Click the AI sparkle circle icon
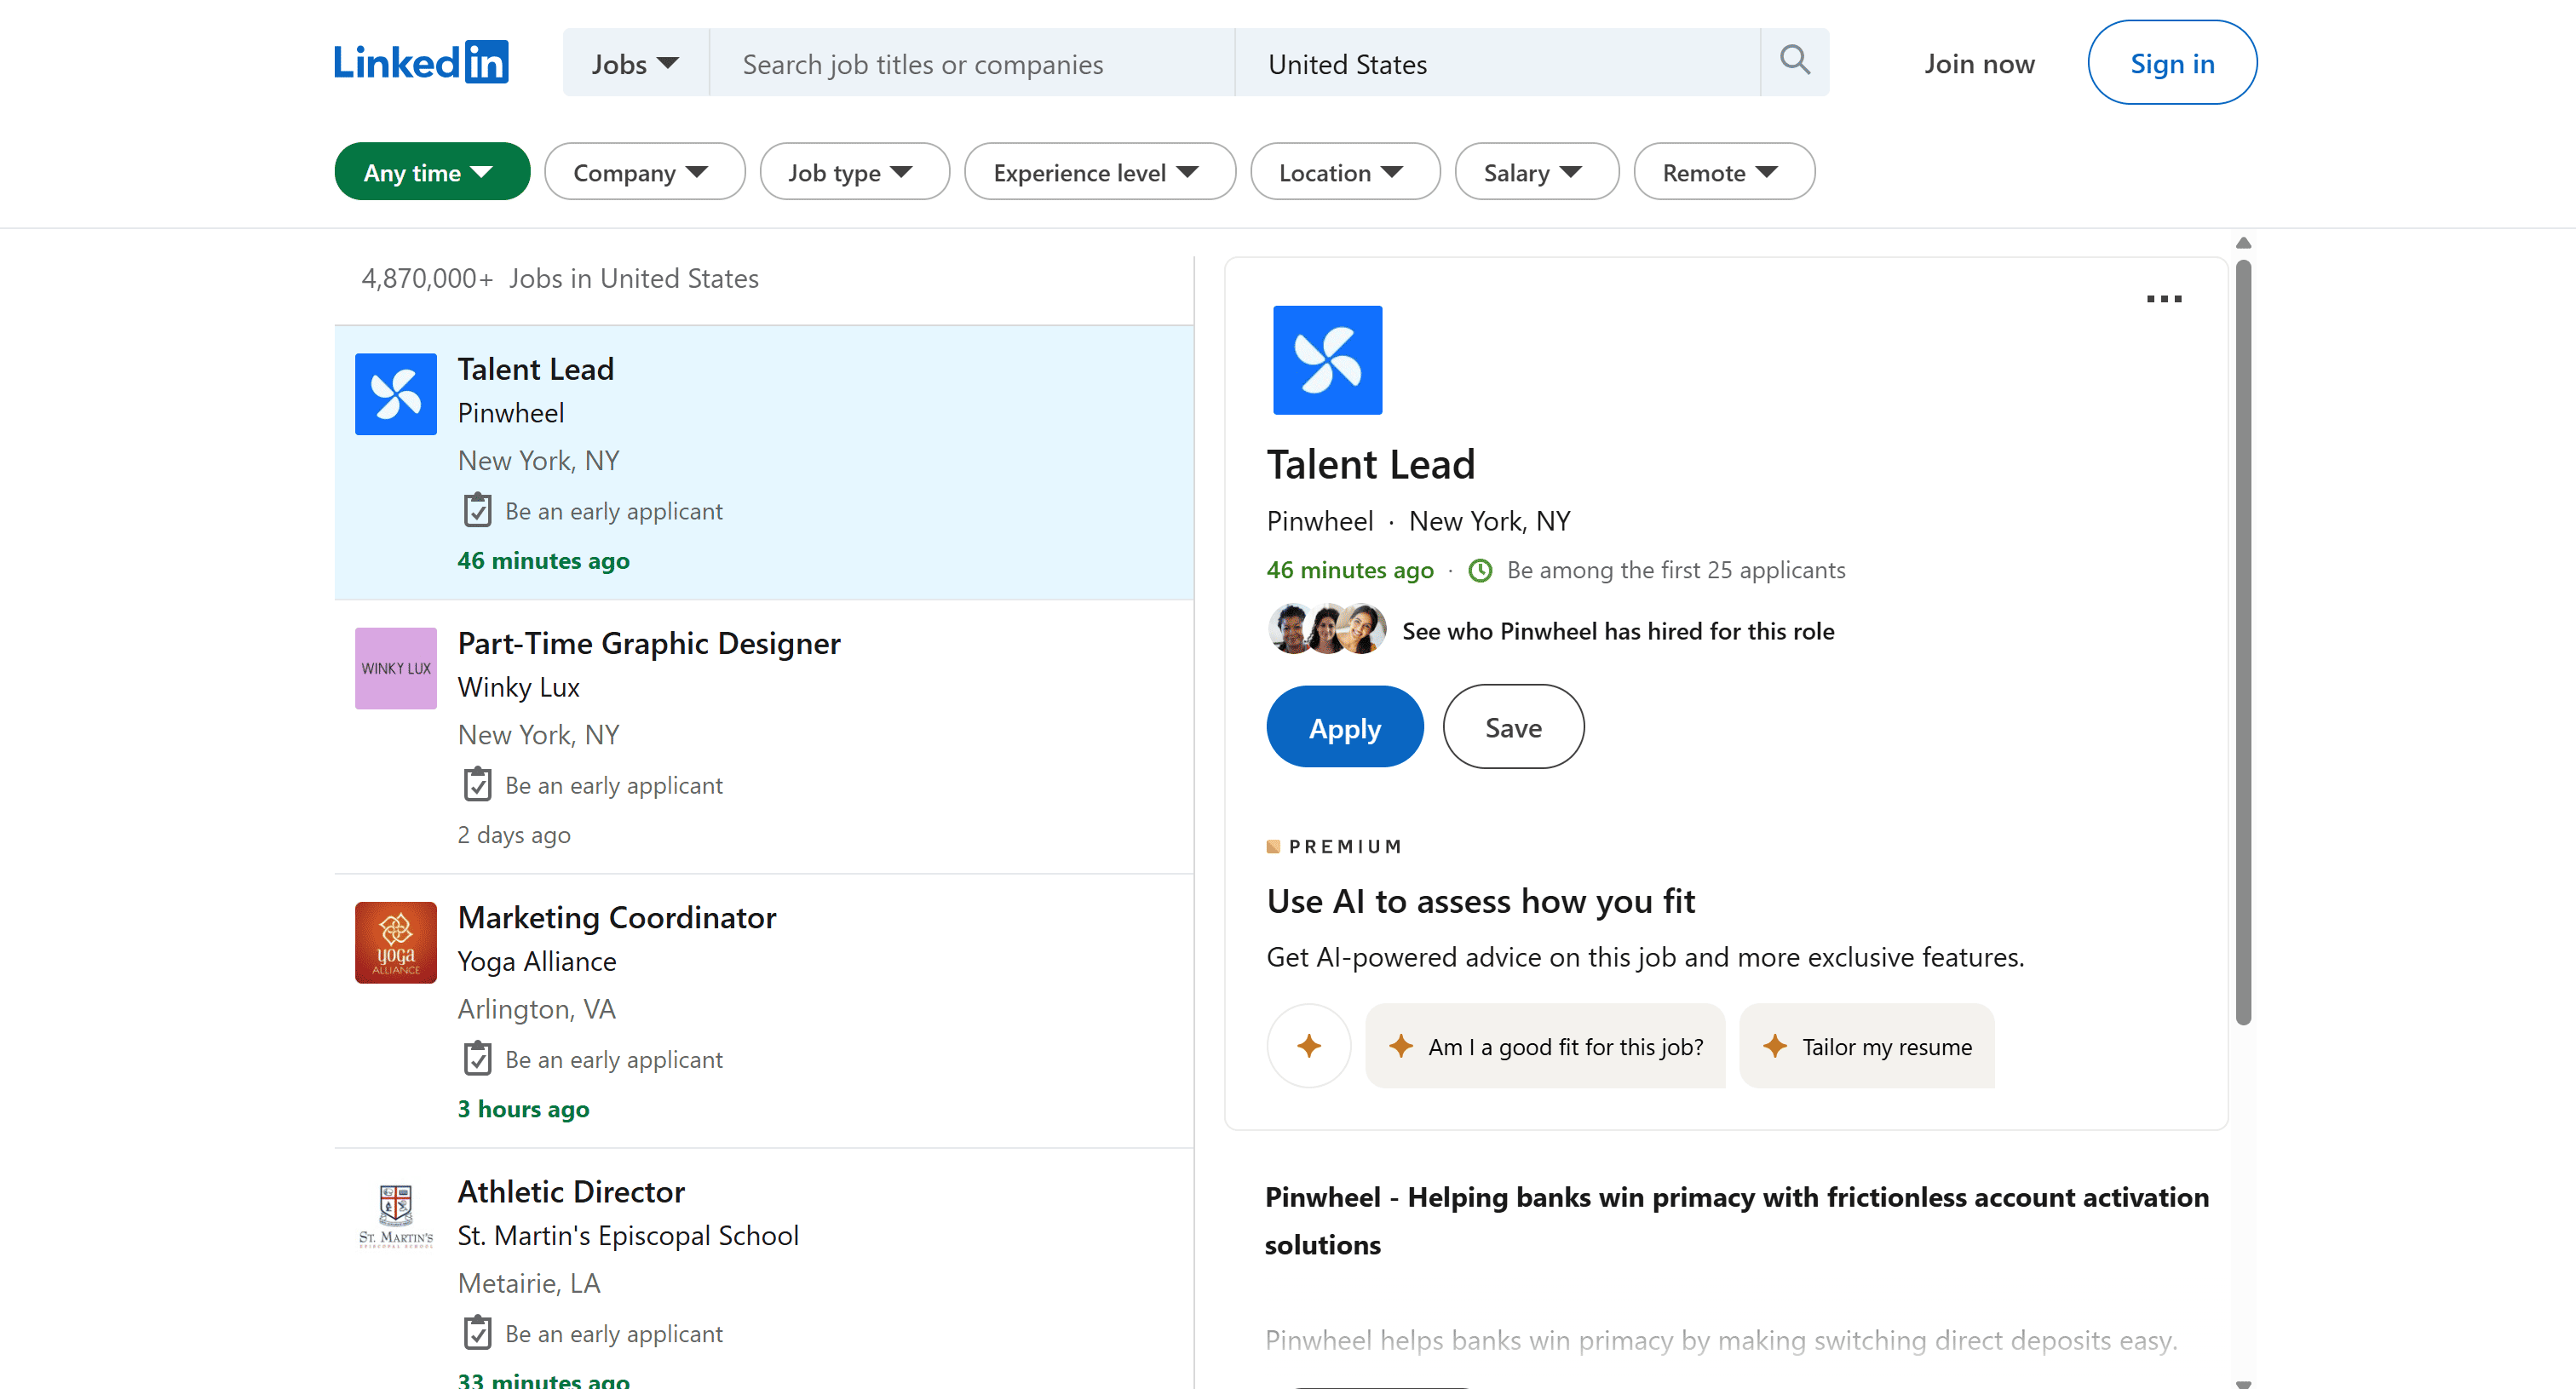Viewport: 2576px width, 1389px height. point(1308,1046)
